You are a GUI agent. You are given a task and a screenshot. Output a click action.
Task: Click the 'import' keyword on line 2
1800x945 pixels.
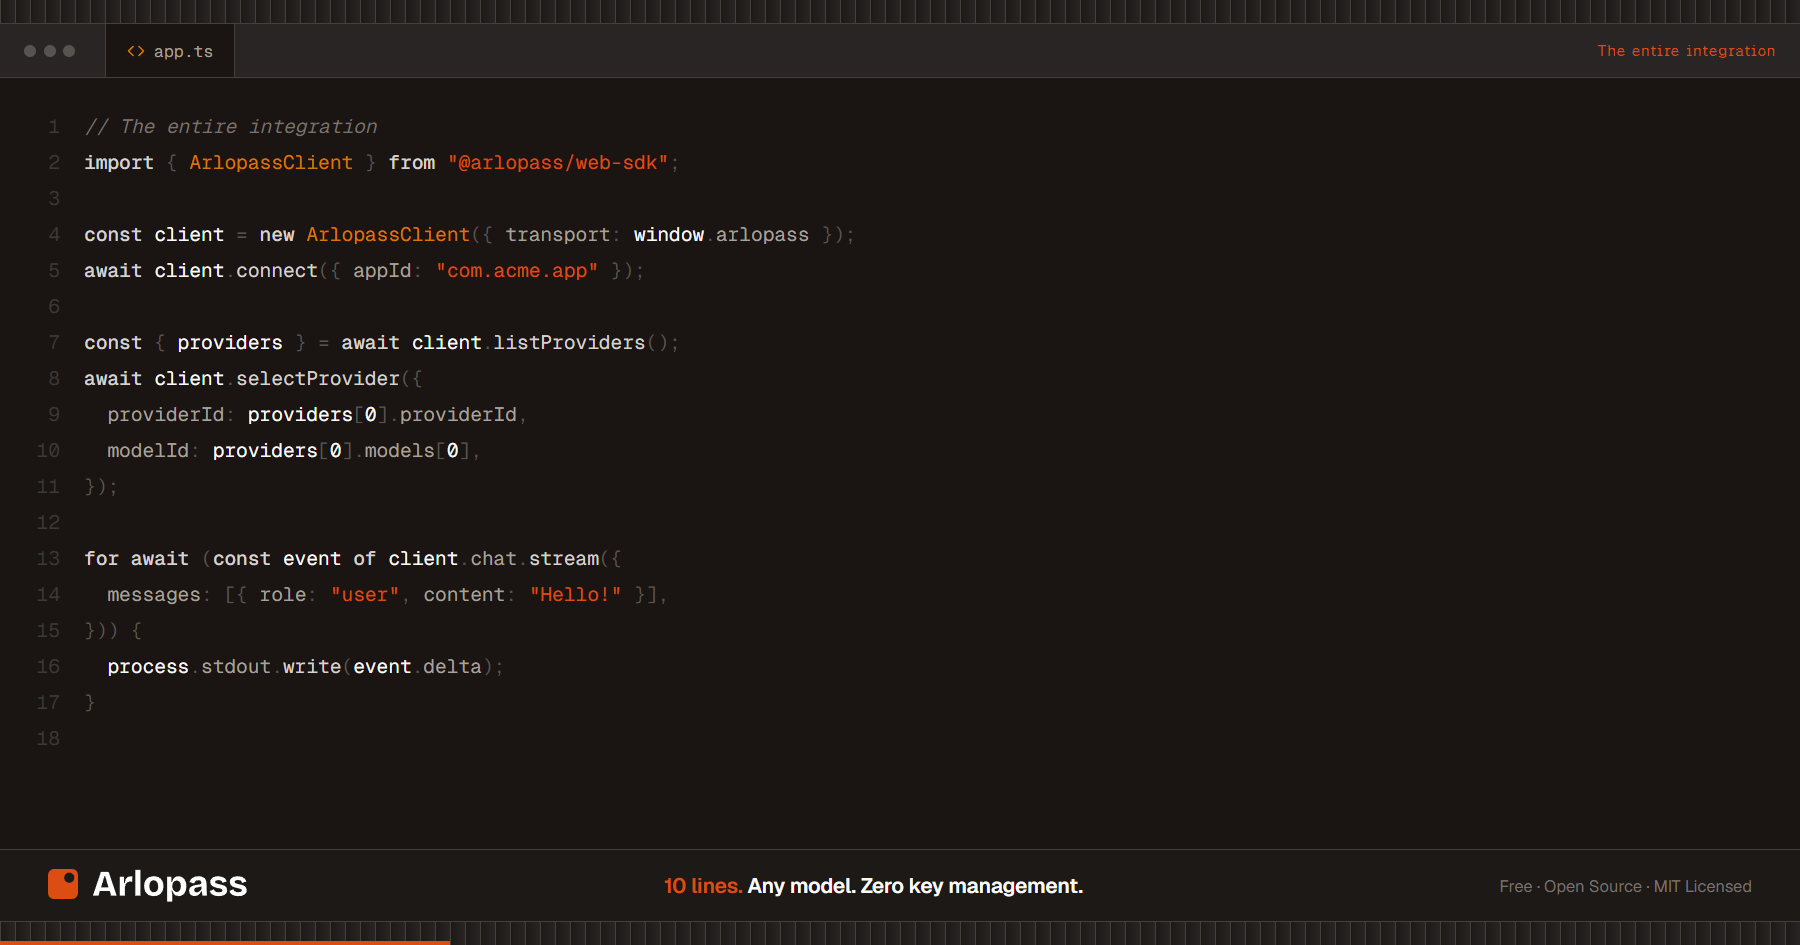(x=119, y=163)
